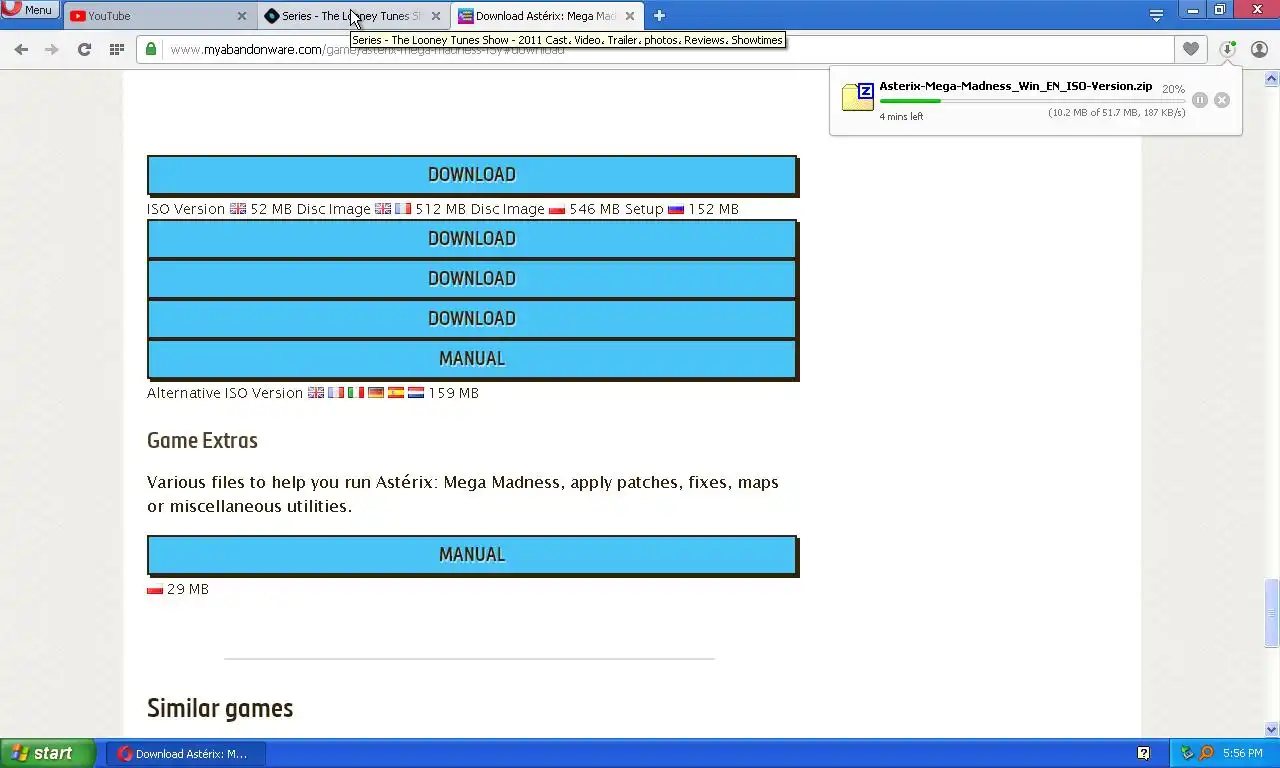Click the Russian flag next to 152 MB
This screenshot has width=1280, height=768.
coord(676,210)
